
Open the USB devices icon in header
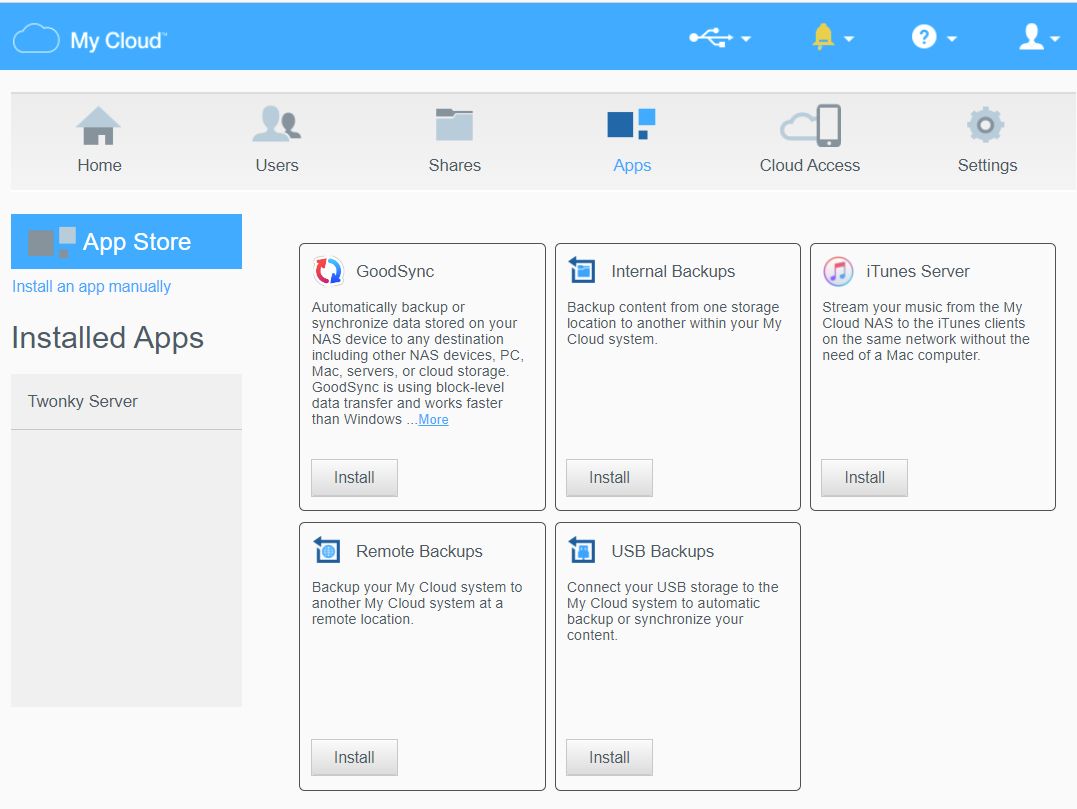point(710,38)
